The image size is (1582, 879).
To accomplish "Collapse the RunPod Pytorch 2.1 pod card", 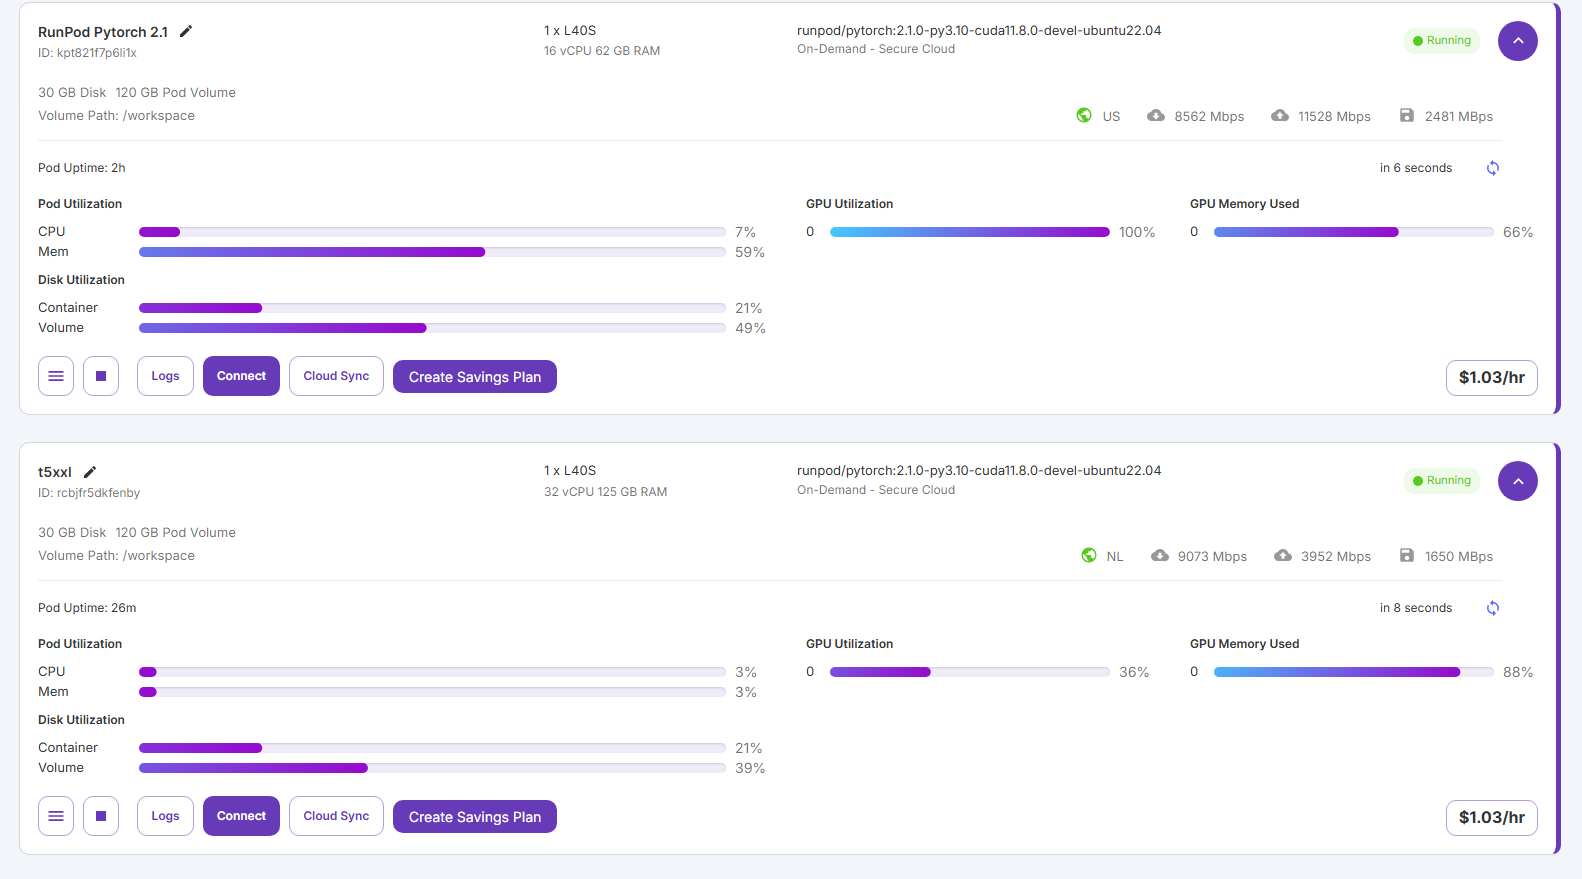I will [1517, 41].
